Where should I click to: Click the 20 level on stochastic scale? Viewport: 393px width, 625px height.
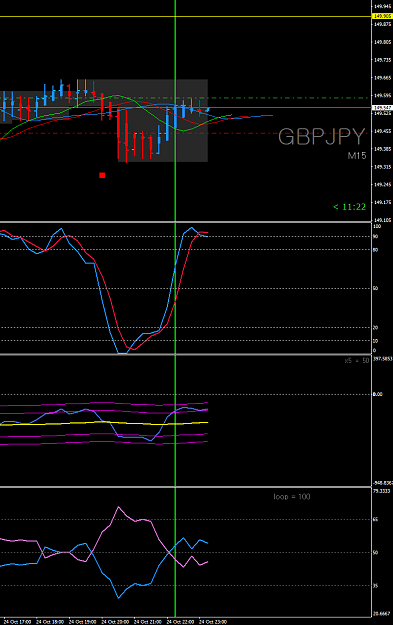click(x=375, y=328)
